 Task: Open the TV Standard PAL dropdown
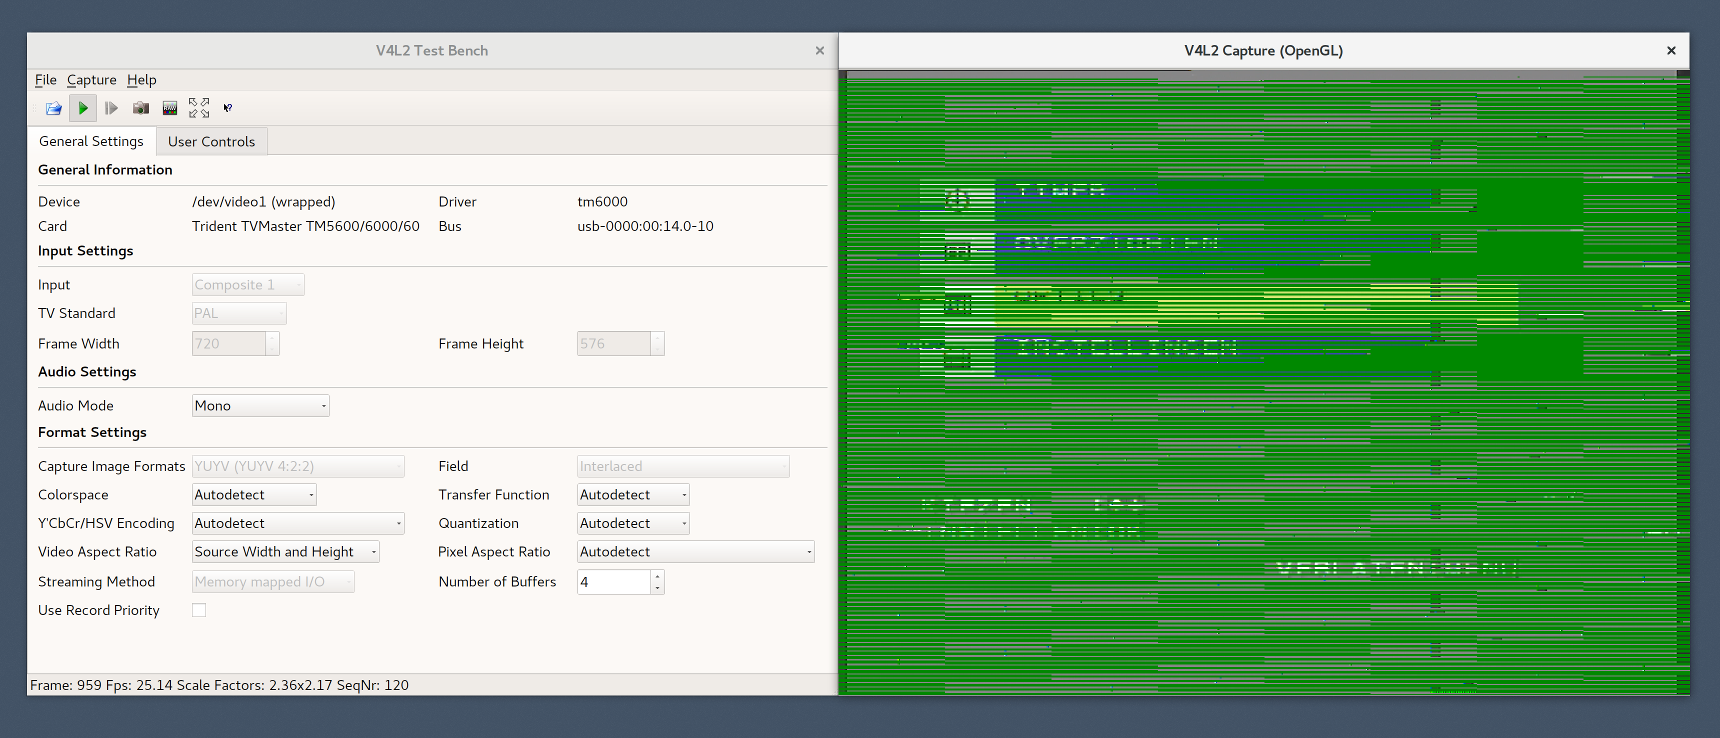click(x=239, y=314)
